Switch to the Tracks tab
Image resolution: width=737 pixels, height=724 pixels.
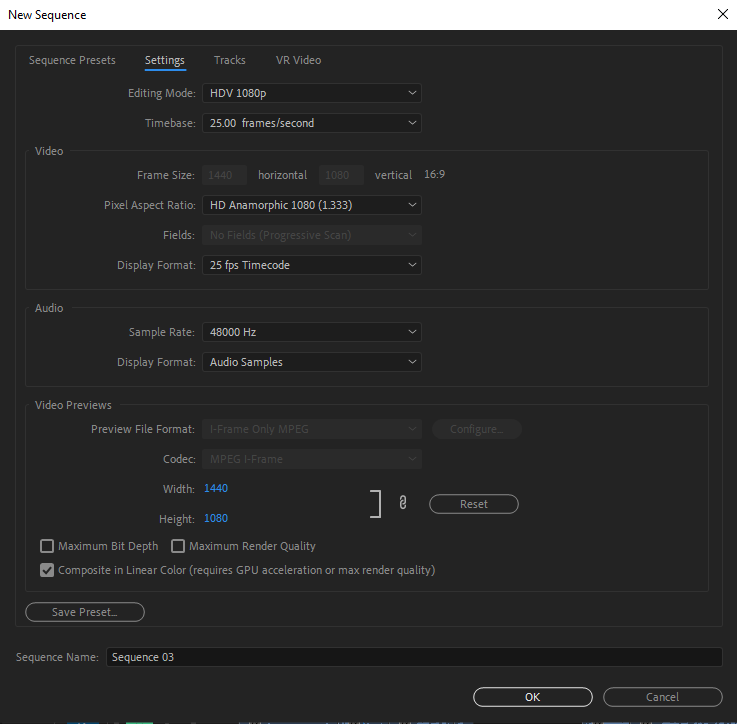(x=229, y=60)
